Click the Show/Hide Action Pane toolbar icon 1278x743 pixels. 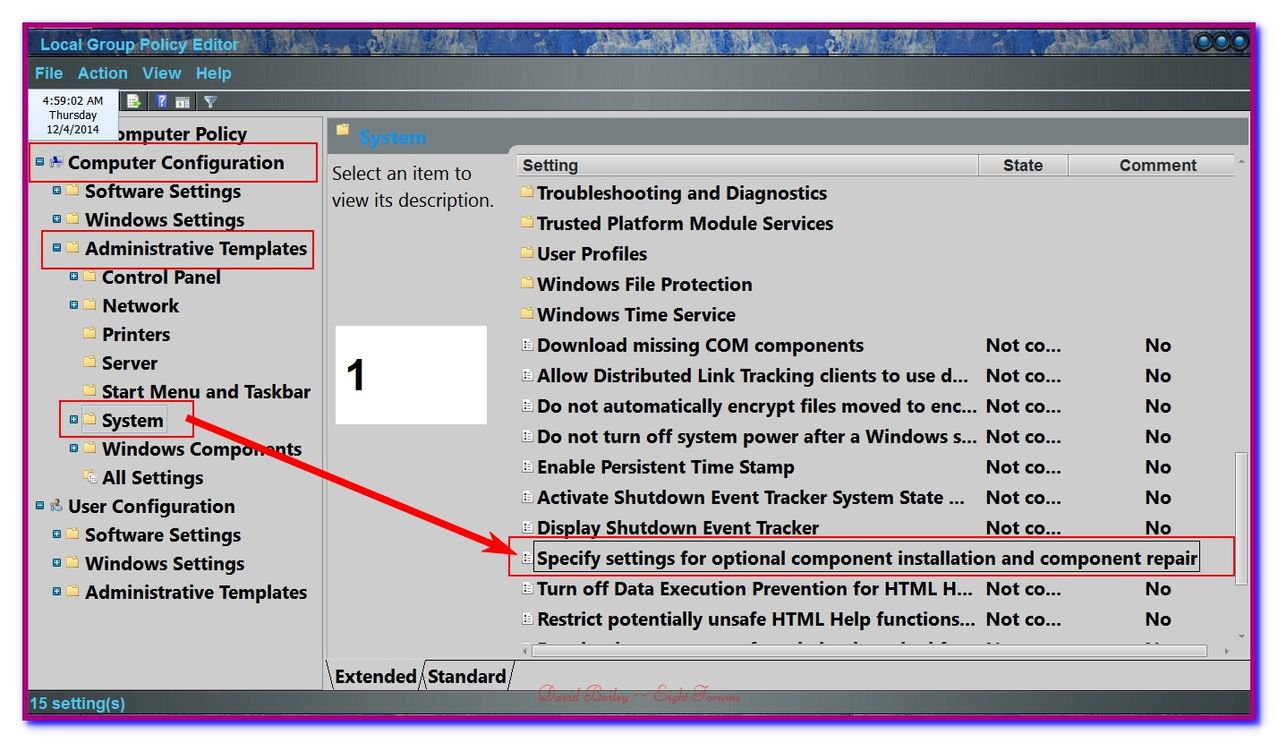point(183,101)
